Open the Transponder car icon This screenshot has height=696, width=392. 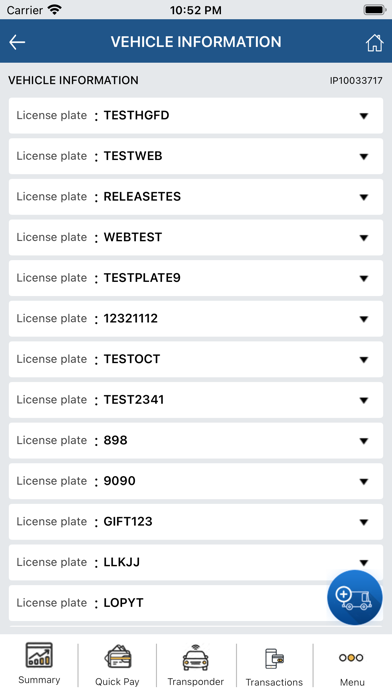[x=195, y=657]
